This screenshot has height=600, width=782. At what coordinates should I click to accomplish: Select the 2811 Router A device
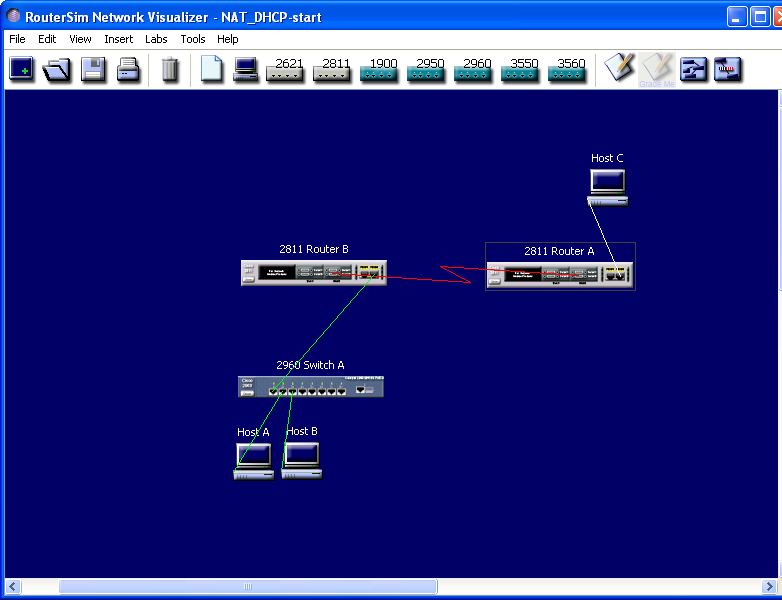point(560,275)
